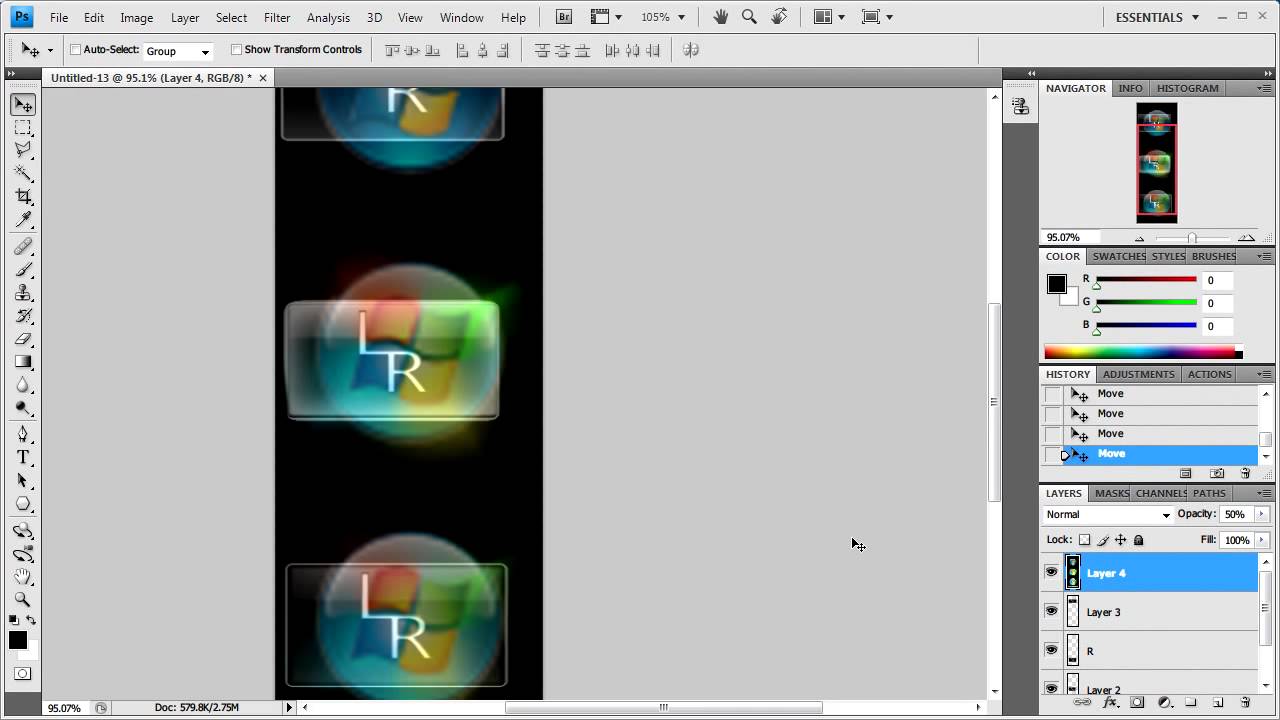1280x720 pixels.
Task: Select the last Move history state
Action: click(x=1149, y=454)
